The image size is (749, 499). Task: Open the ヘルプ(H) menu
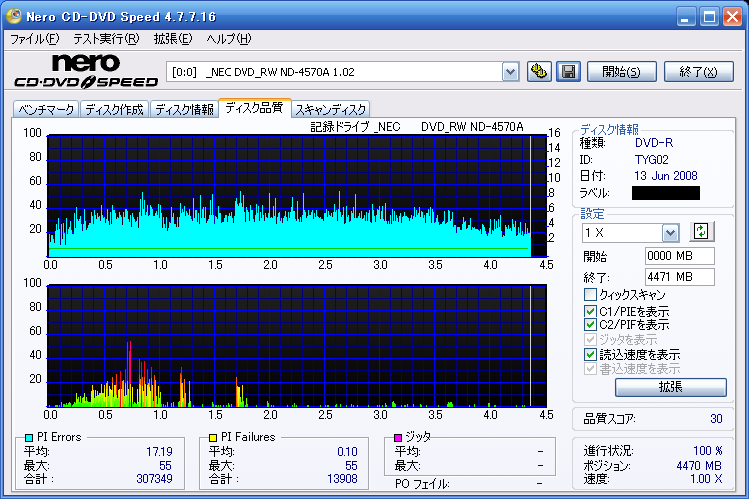(228, 39)
